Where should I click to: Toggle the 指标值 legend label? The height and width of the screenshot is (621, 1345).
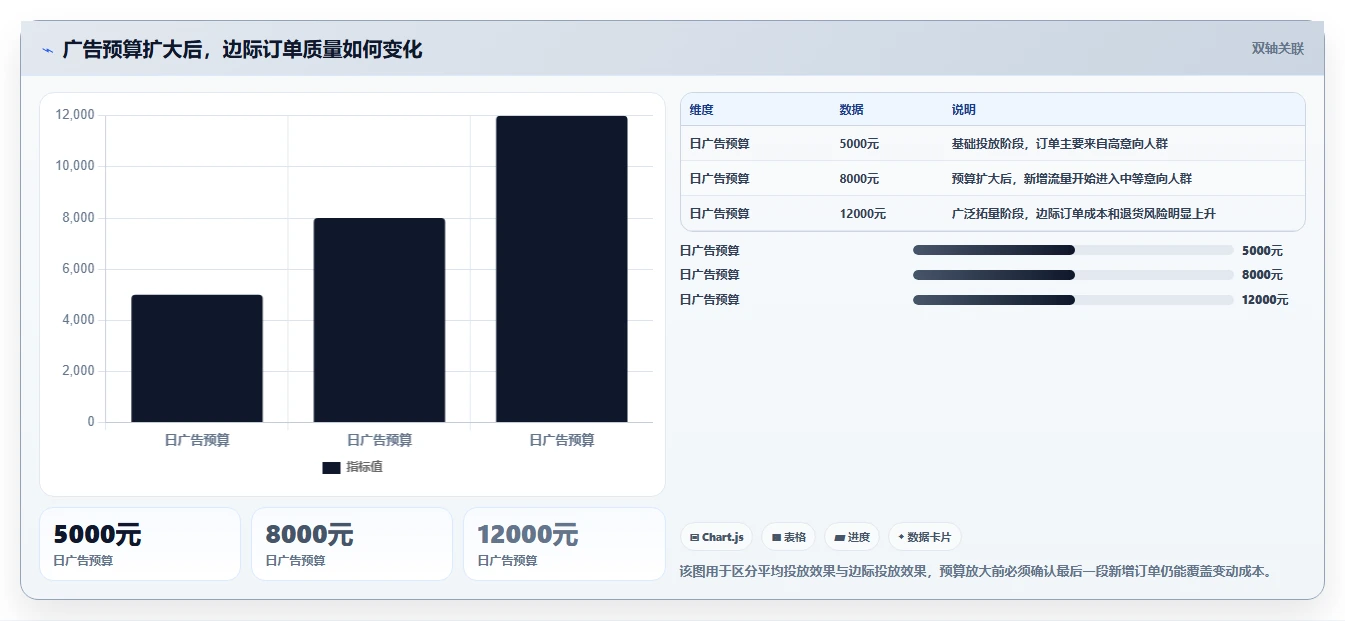[364, 468]
